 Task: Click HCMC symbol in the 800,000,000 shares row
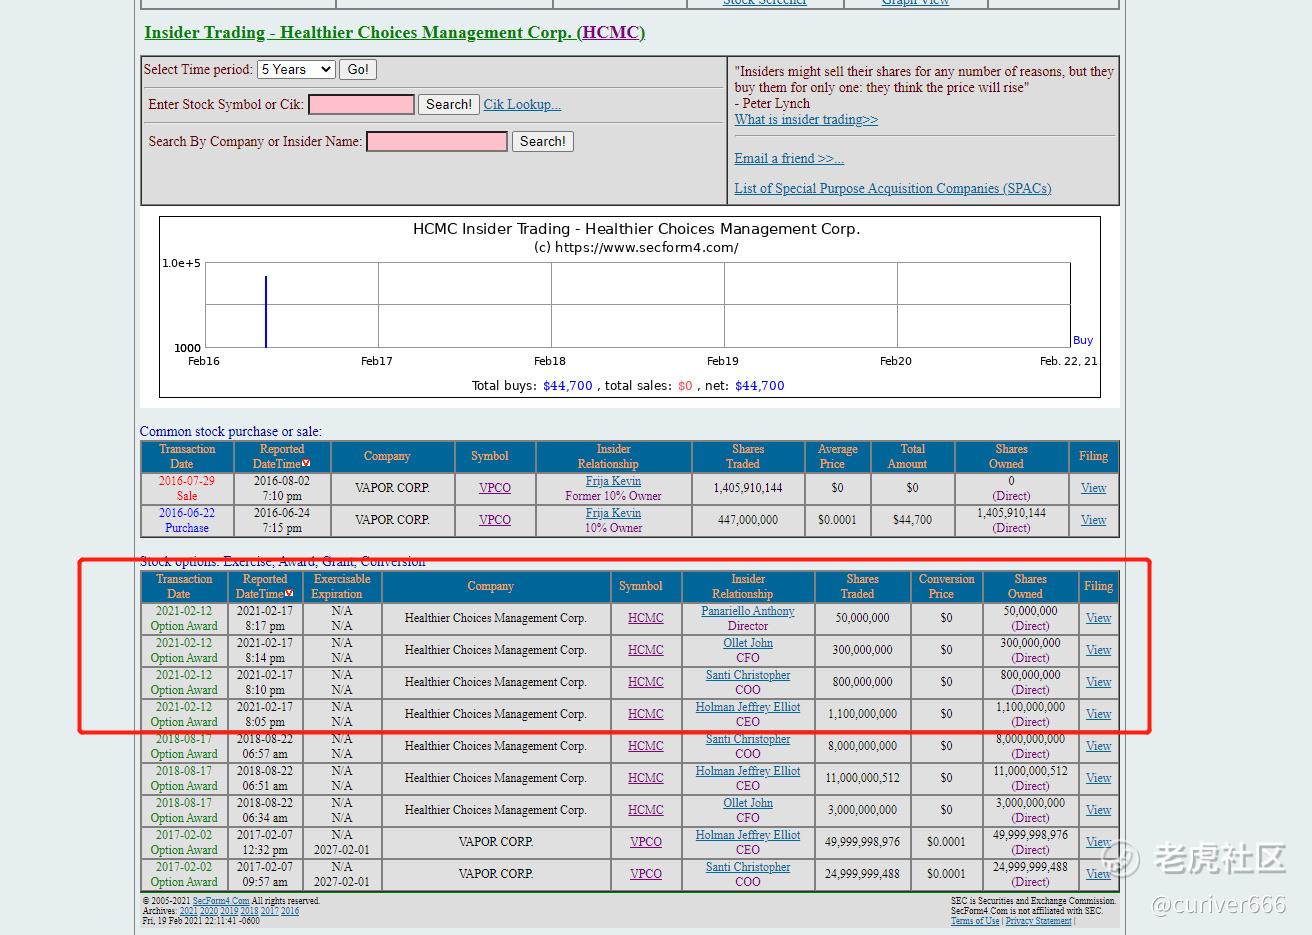click(646, 682)
